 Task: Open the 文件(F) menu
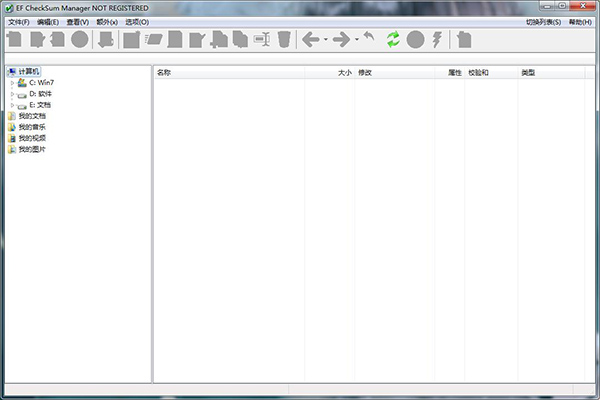19,22
